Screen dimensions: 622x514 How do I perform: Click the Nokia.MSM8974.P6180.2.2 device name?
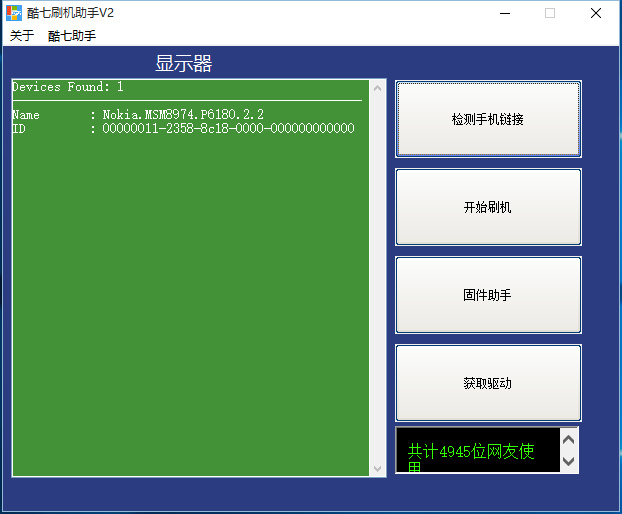[183, 115]
